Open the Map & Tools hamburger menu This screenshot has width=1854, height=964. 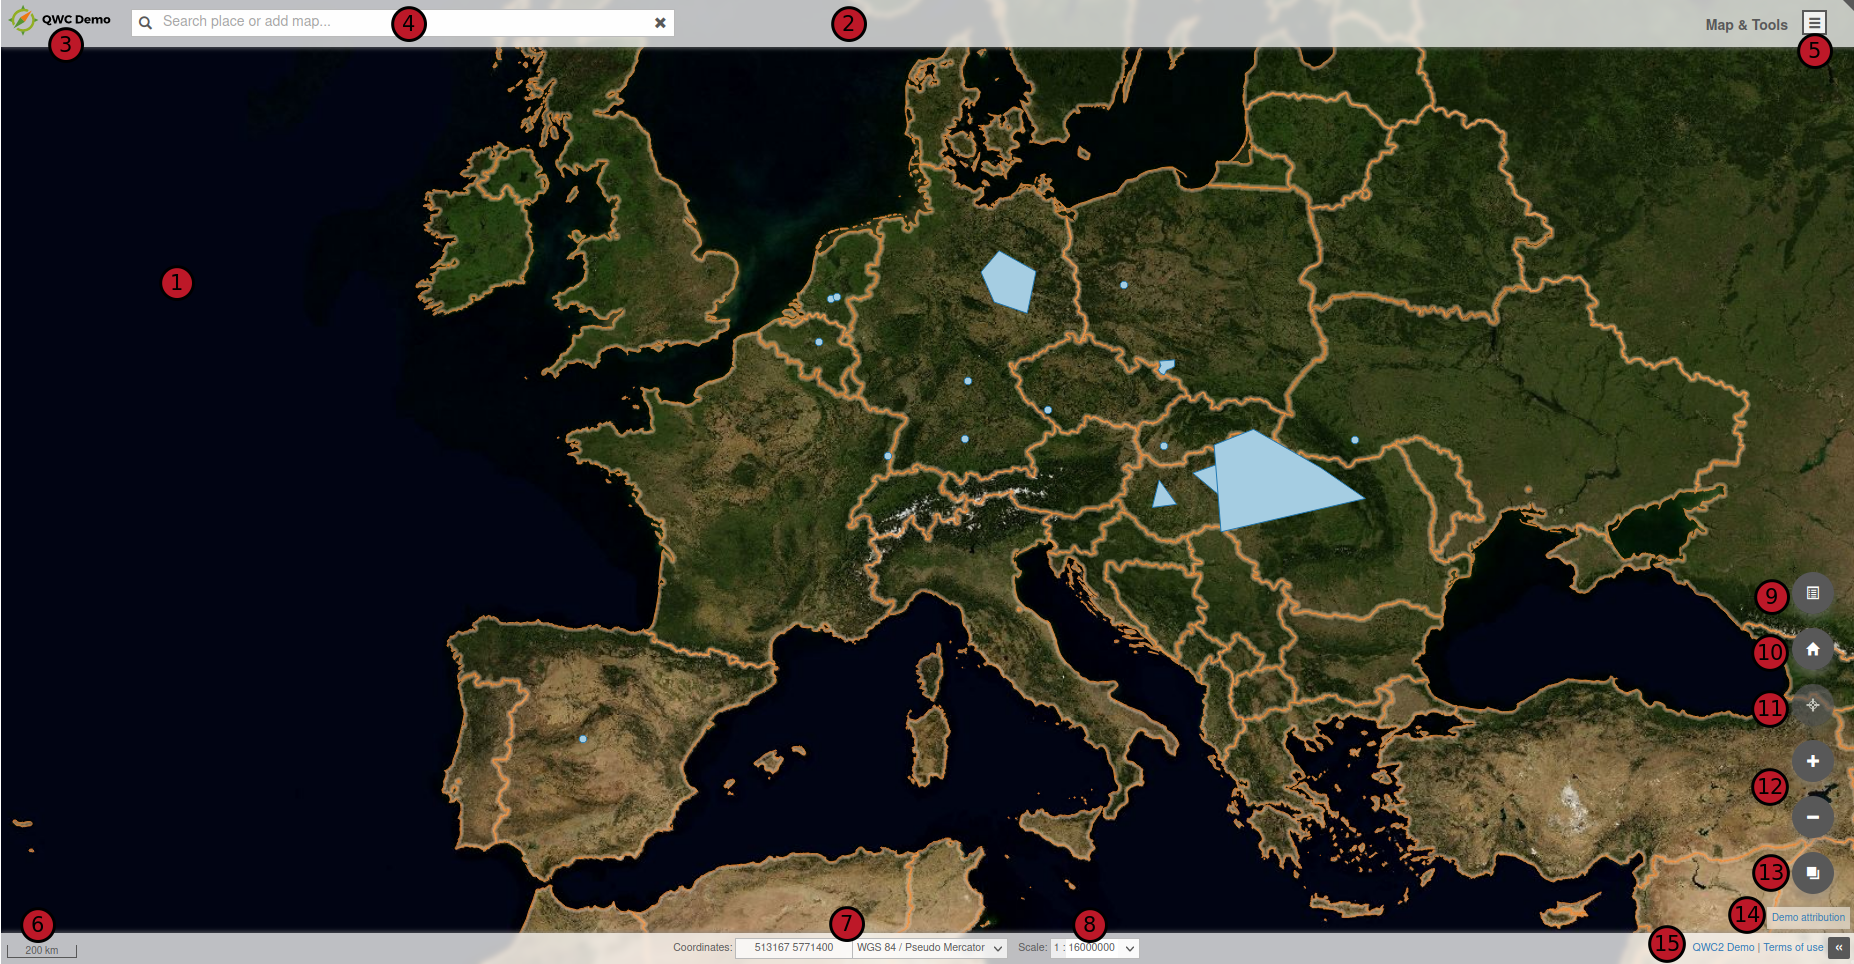[1814, 23]
